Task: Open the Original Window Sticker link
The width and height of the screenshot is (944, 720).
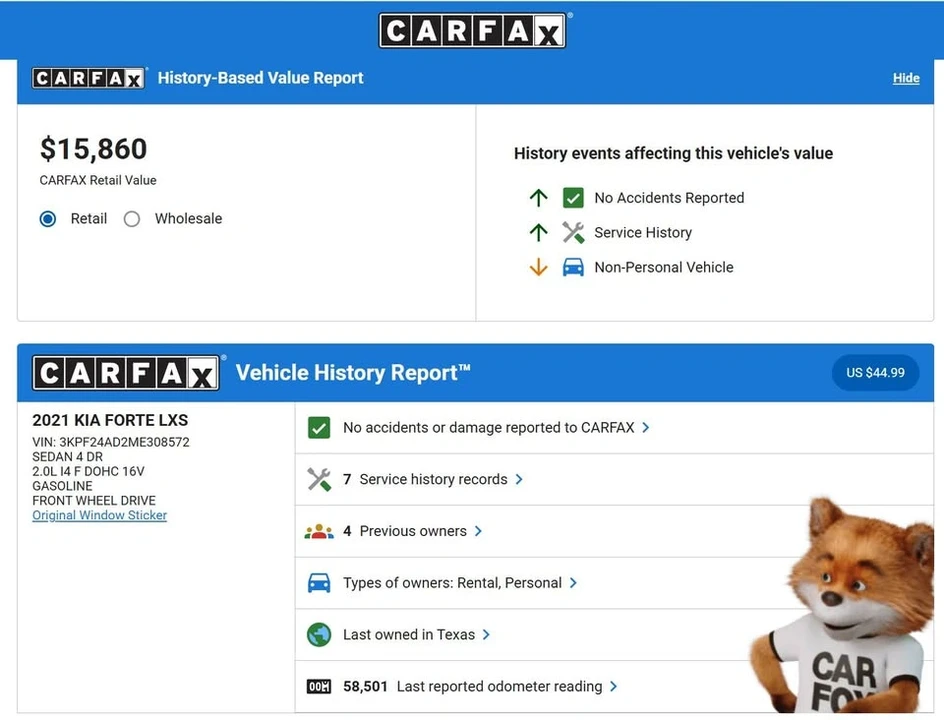Action: (100, 515)
